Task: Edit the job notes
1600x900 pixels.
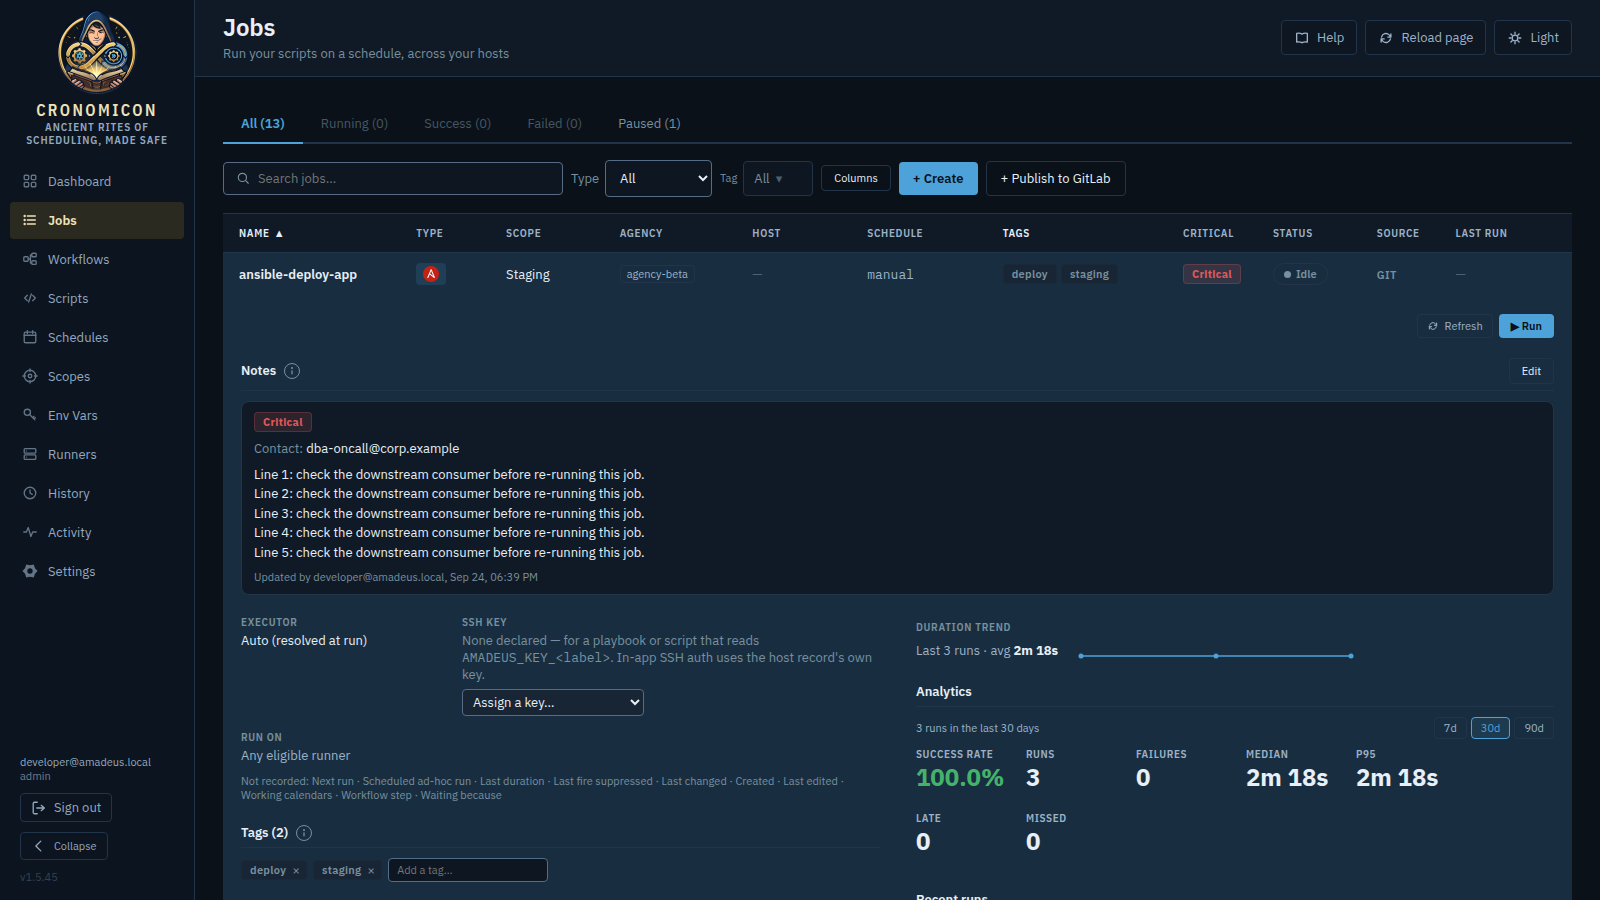Action: (1531, 371)
